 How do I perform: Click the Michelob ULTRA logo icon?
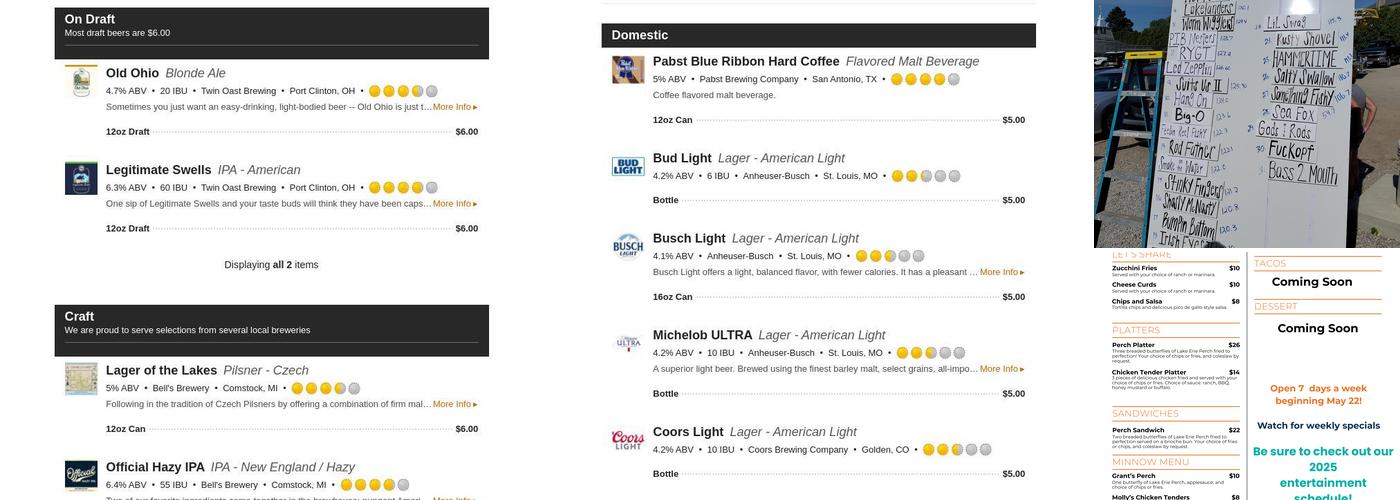(x=628, y=343)
